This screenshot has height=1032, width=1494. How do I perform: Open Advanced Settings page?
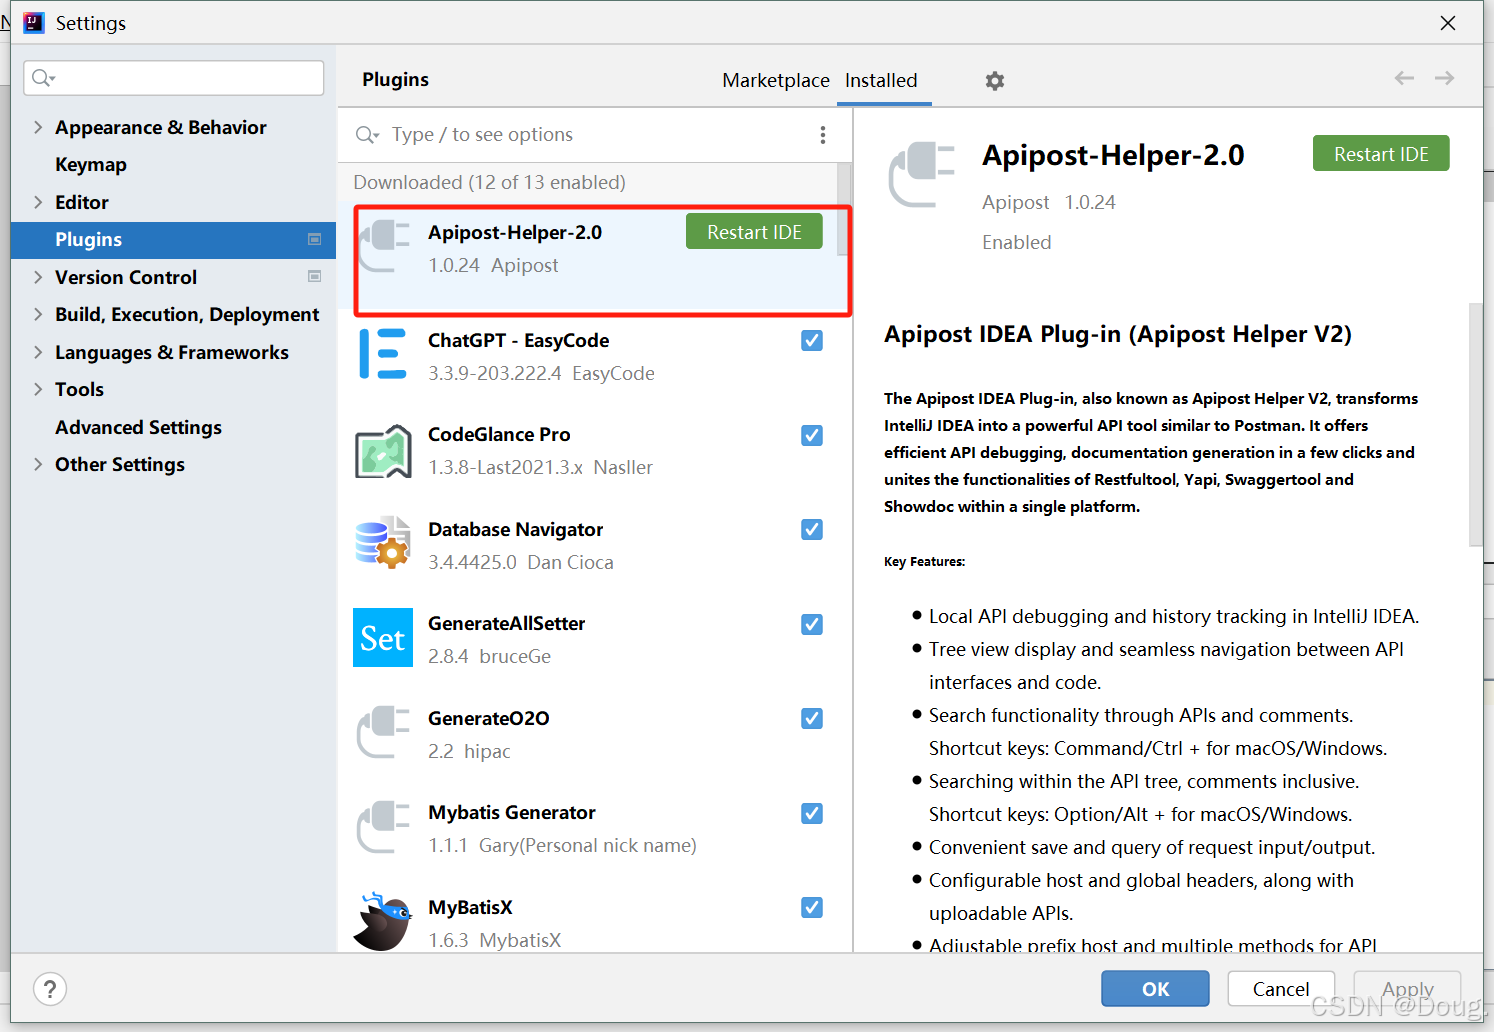[138, 427]
